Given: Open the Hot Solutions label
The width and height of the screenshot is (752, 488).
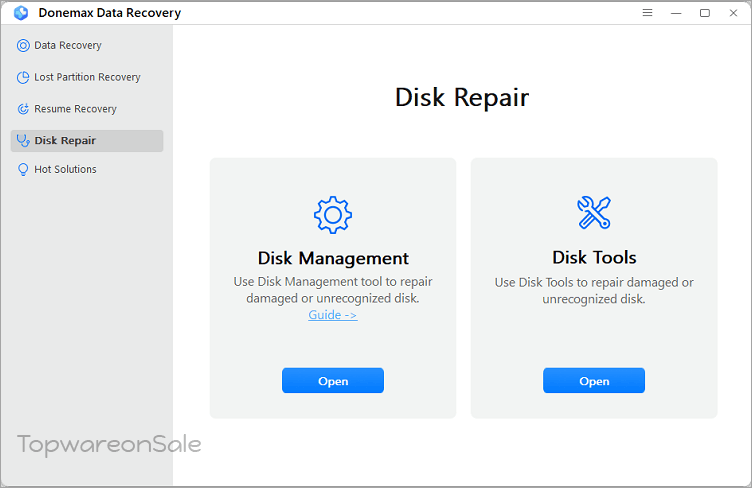Looking at the screenshot, I should pos(65,169).
